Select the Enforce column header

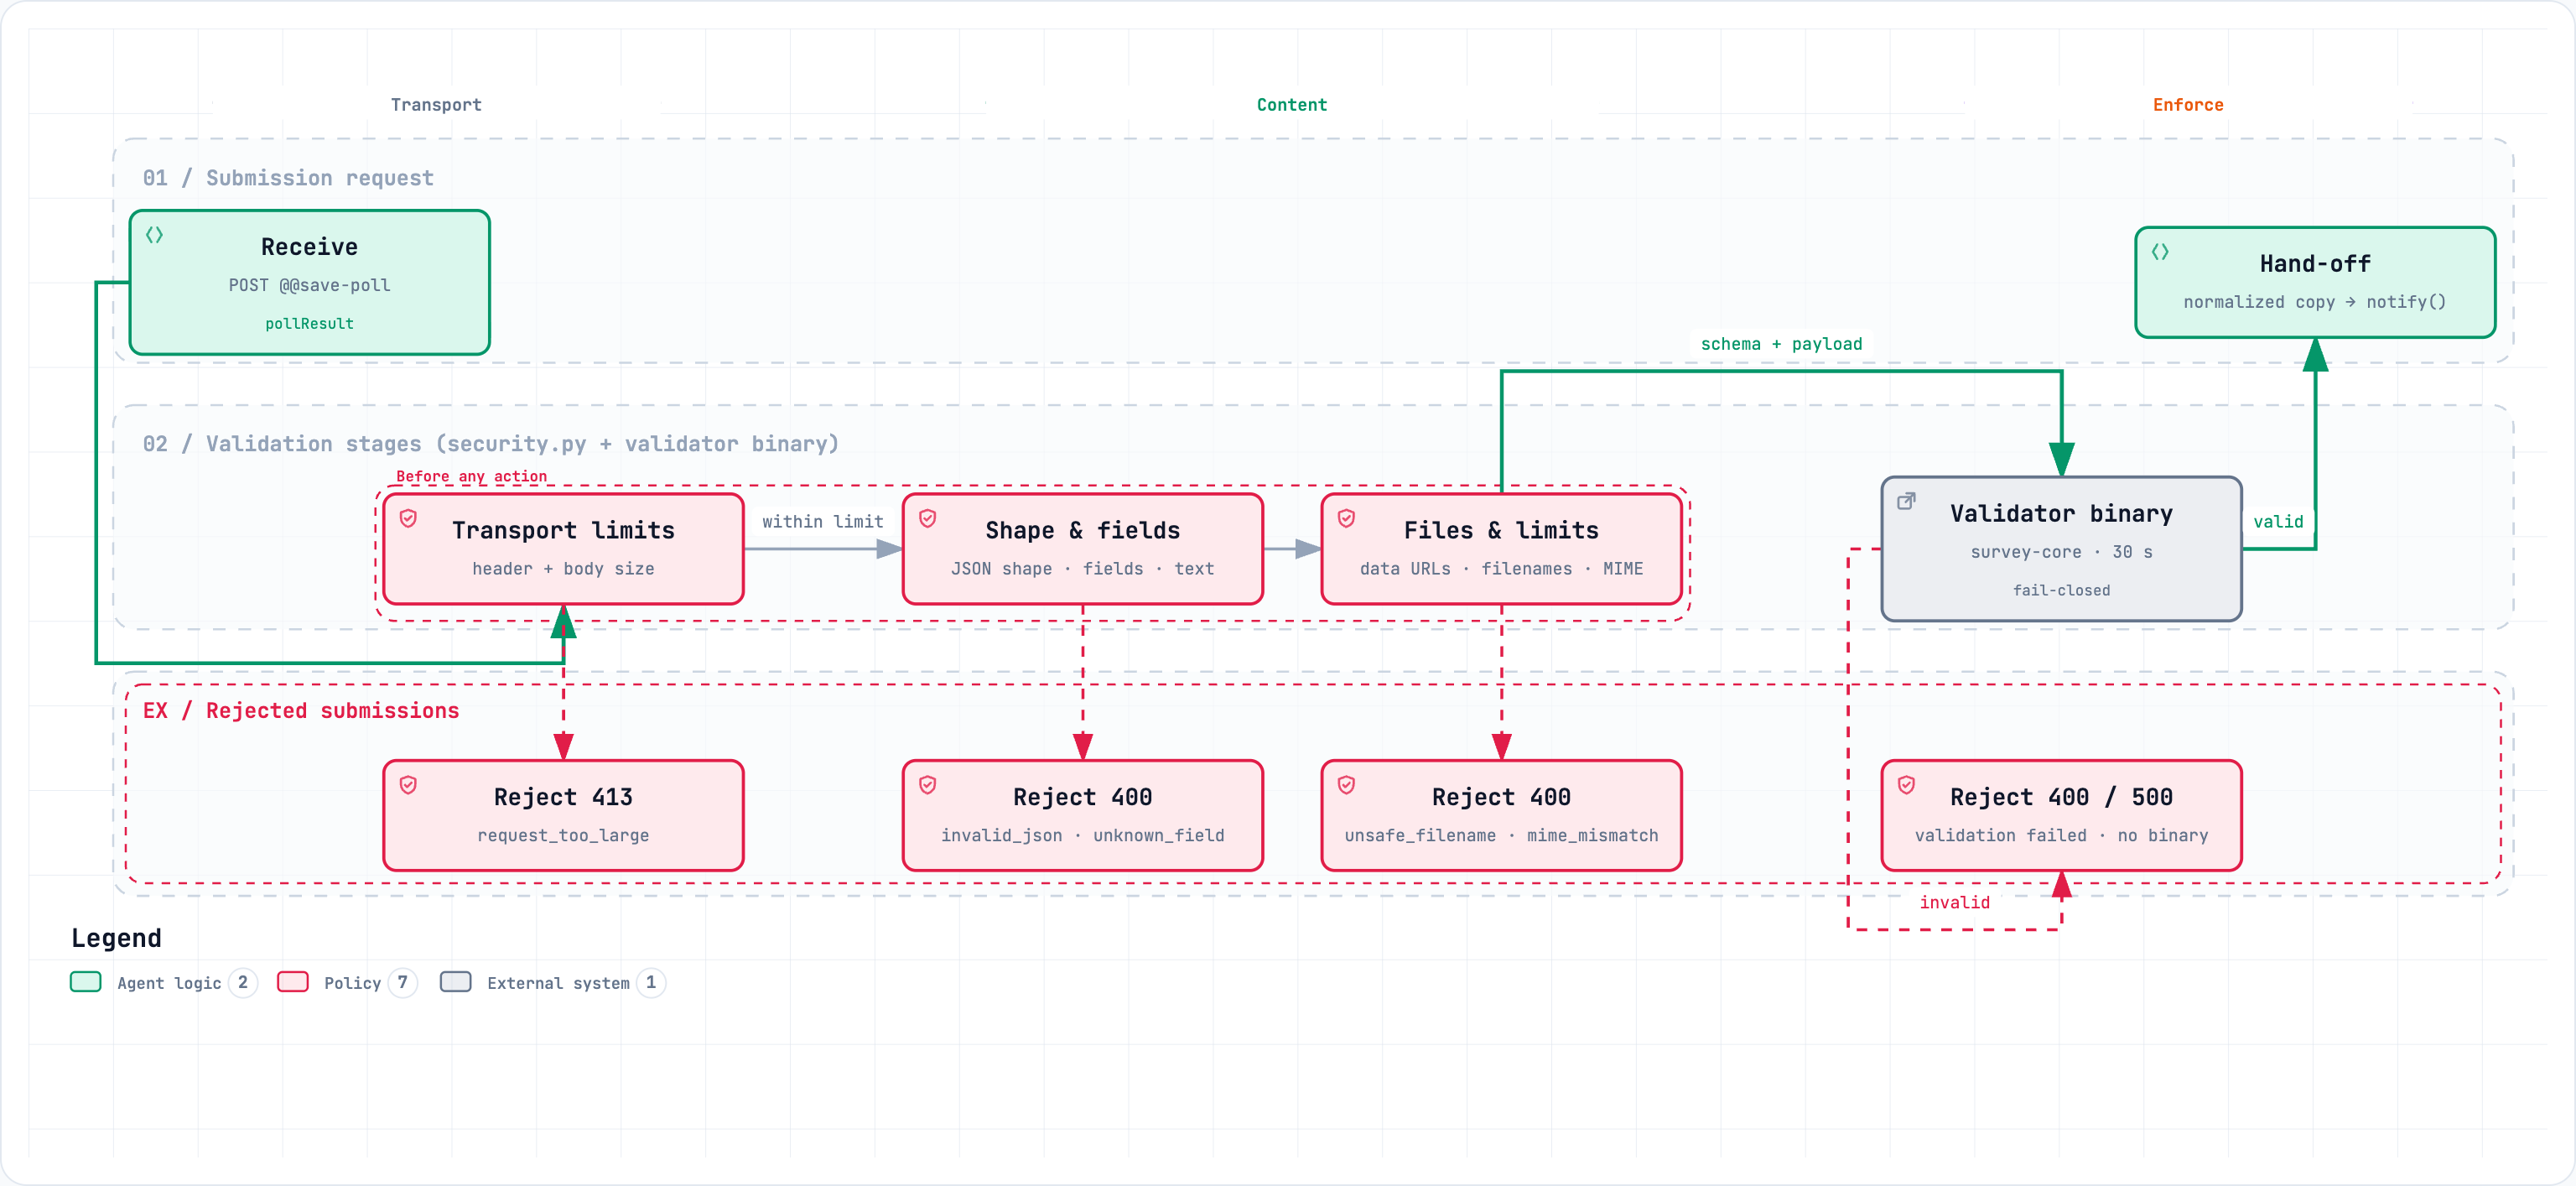click(x=2188, y=105)
